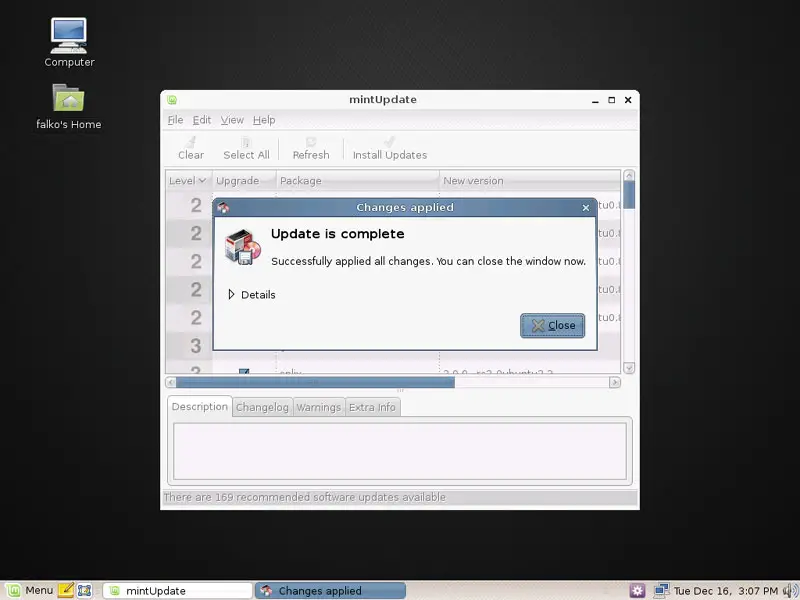Open the File menu
The image size is (800, 600).
[x=175, y=120]
